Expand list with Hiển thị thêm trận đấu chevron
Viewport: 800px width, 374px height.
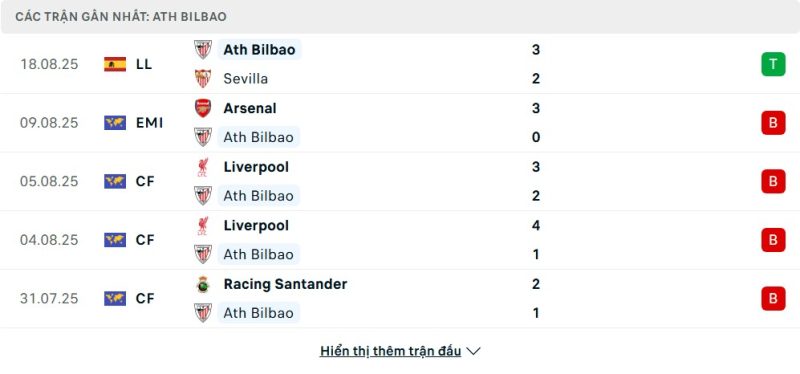(473, 352)
